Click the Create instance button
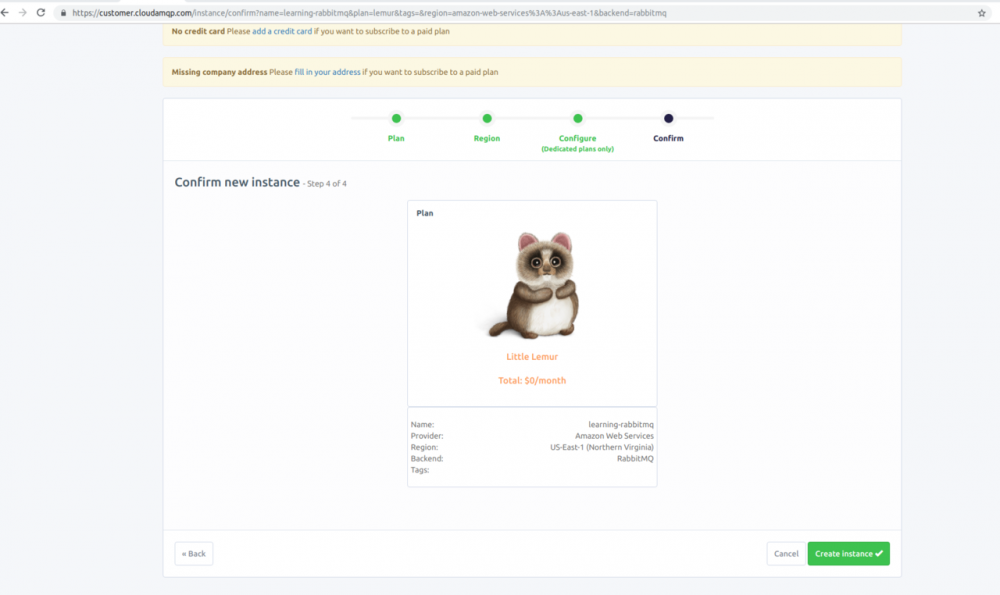The width and height of the screenshot is (1000, 595). tap(848, 553)
